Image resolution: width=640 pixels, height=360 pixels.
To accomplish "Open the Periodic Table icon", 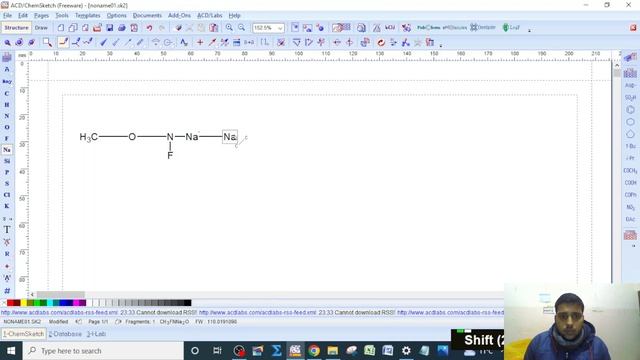I will (7, 58).
